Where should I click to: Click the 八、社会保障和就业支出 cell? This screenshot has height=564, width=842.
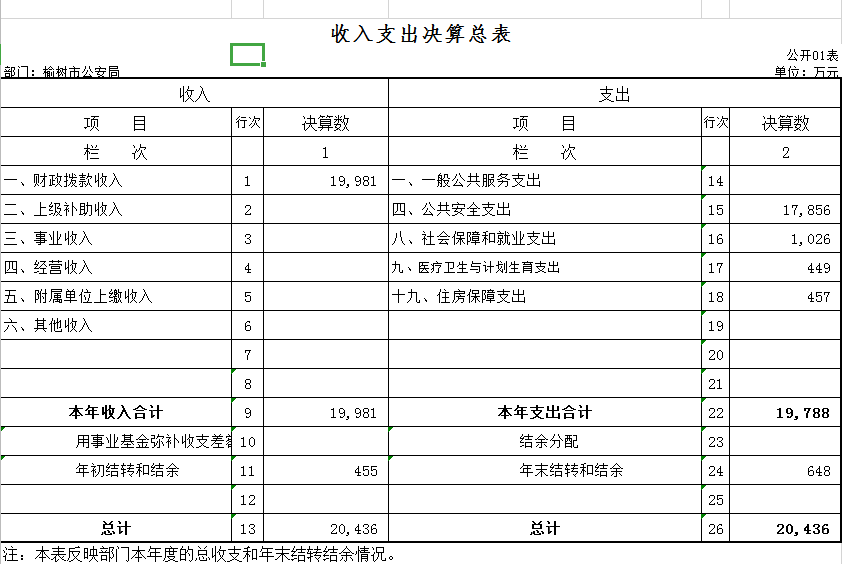click(474, 239)
